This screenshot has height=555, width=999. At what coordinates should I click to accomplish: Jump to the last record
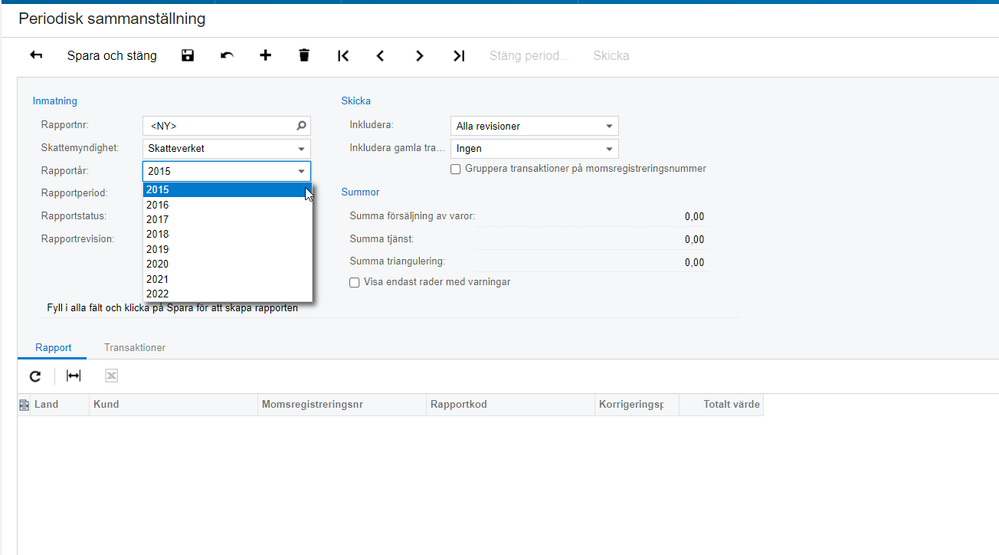[x=459, y=56]
